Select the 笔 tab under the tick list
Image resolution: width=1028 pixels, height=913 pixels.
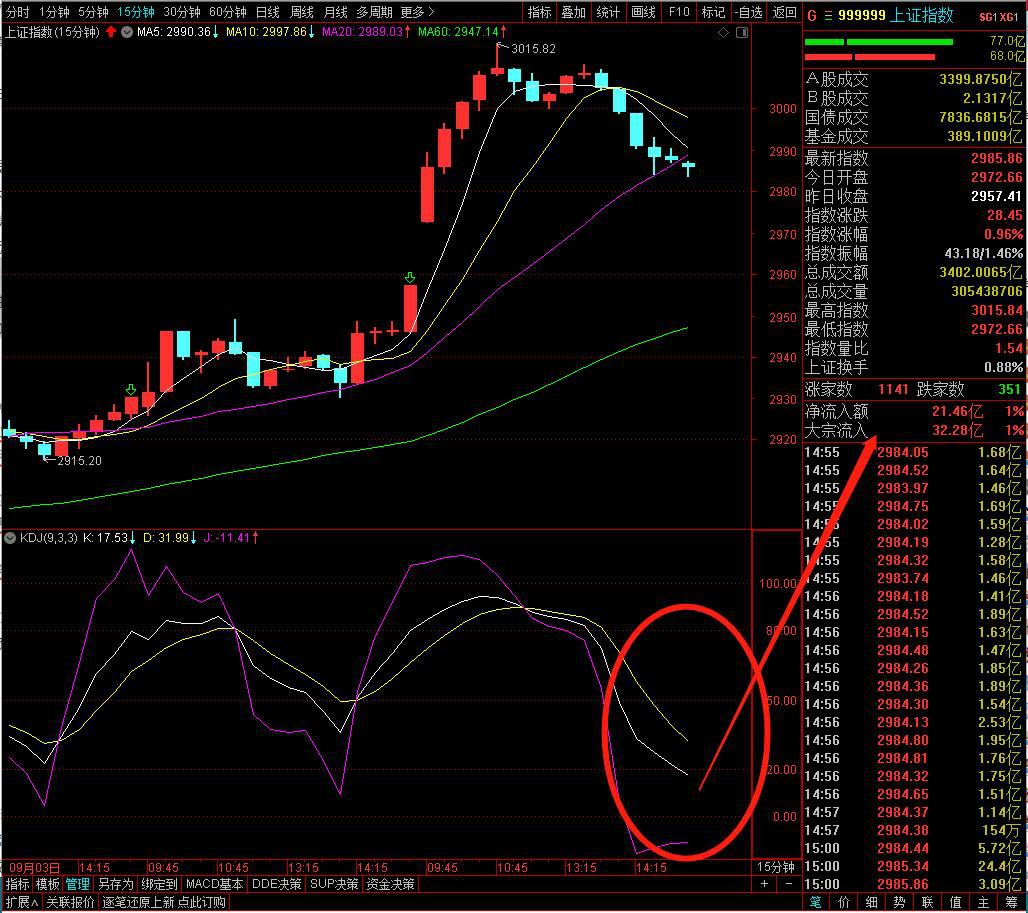816,902
